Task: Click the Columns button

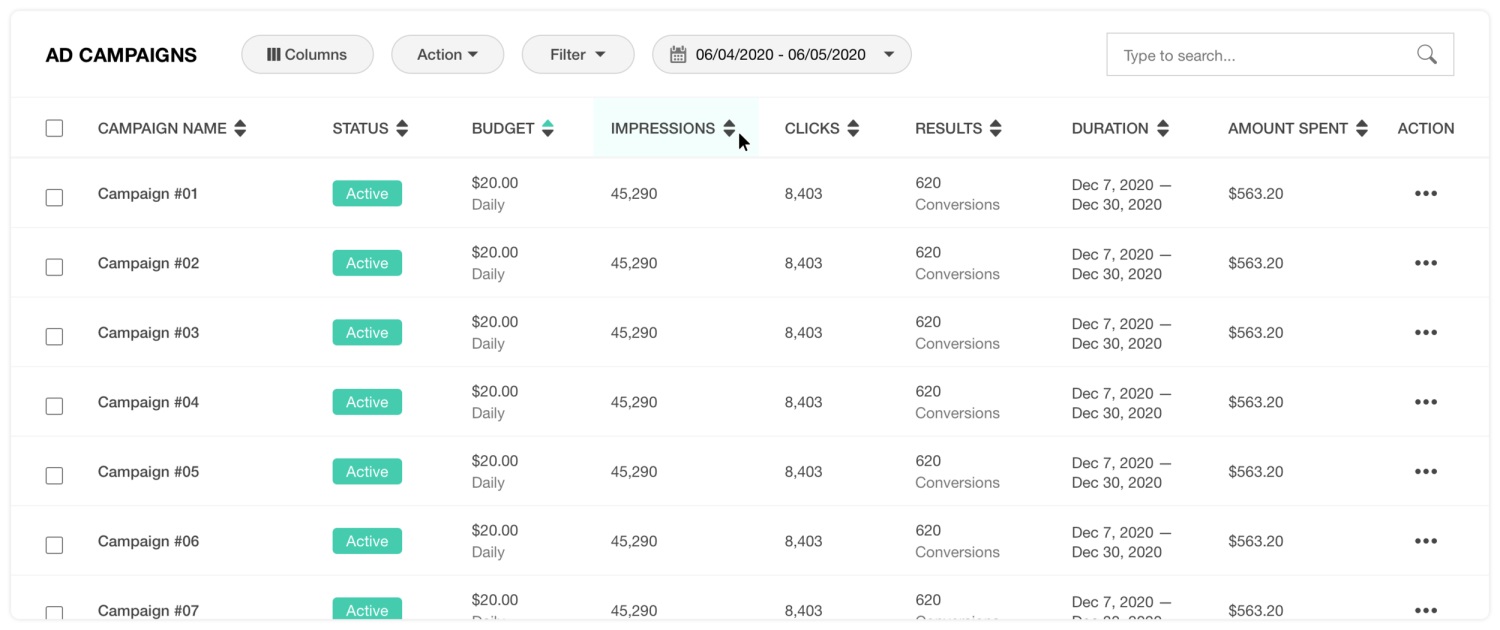Action: [307, 55]
